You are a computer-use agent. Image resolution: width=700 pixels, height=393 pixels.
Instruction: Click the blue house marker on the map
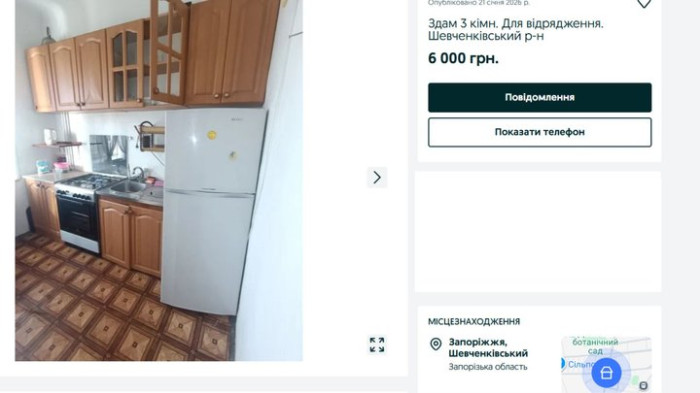(x=606, y=372)
